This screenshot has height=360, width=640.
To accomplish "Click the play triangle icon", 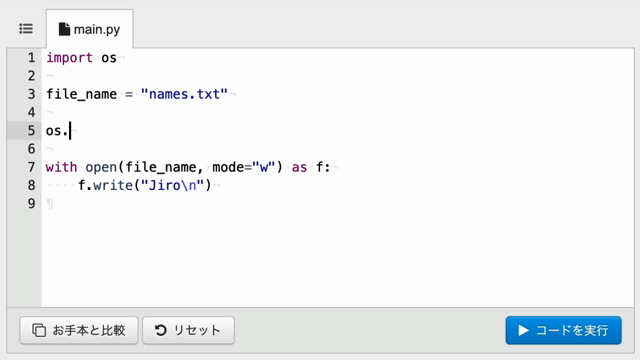I will (523, 330).
